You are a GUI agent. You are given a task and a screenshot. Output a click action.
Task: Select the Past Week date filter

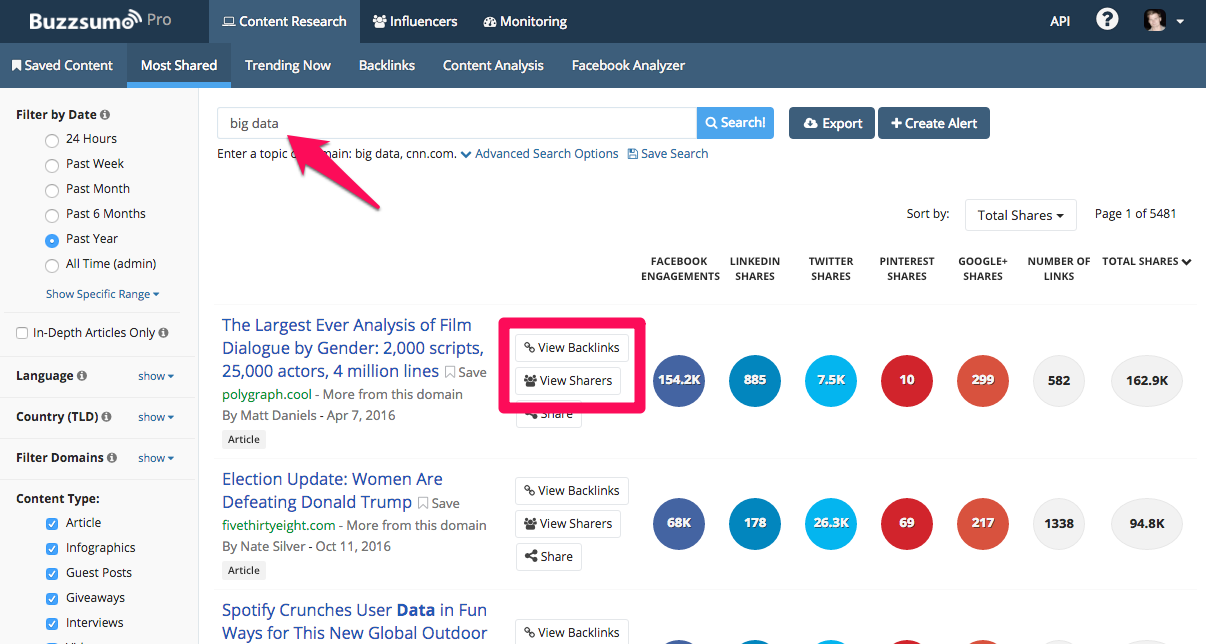tap(52, 165)
